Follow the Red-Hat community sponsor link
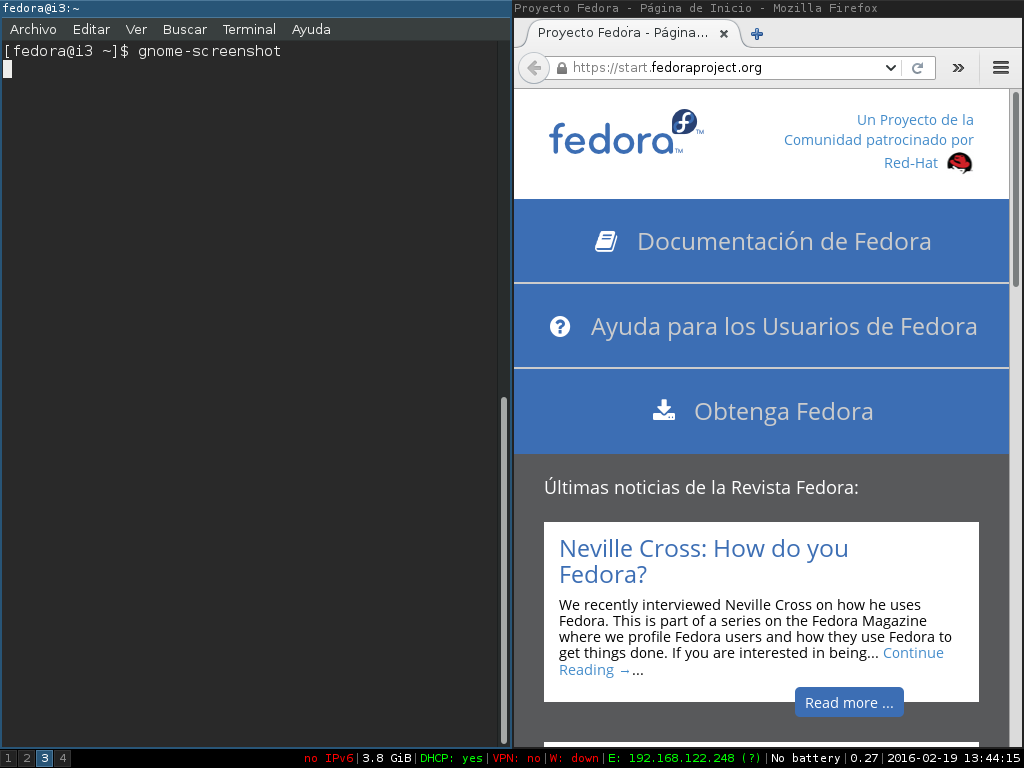 pyautogui.click(x=878, y=140)
